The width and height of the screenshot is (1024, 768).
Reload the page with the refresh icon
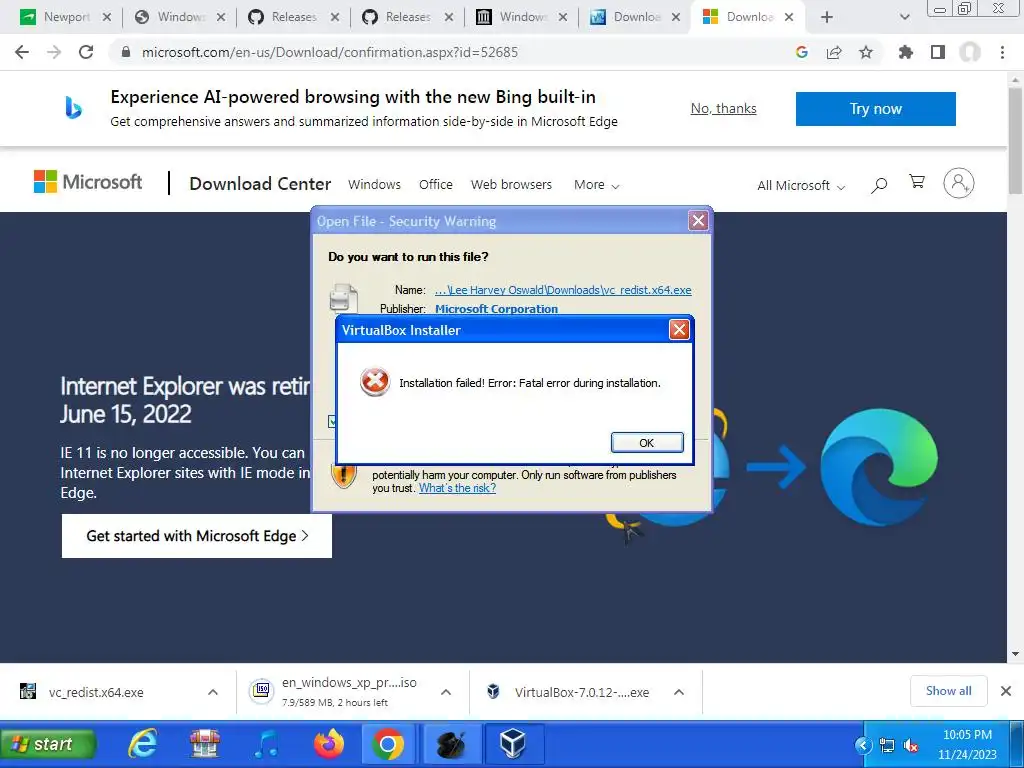coord(86,52)
